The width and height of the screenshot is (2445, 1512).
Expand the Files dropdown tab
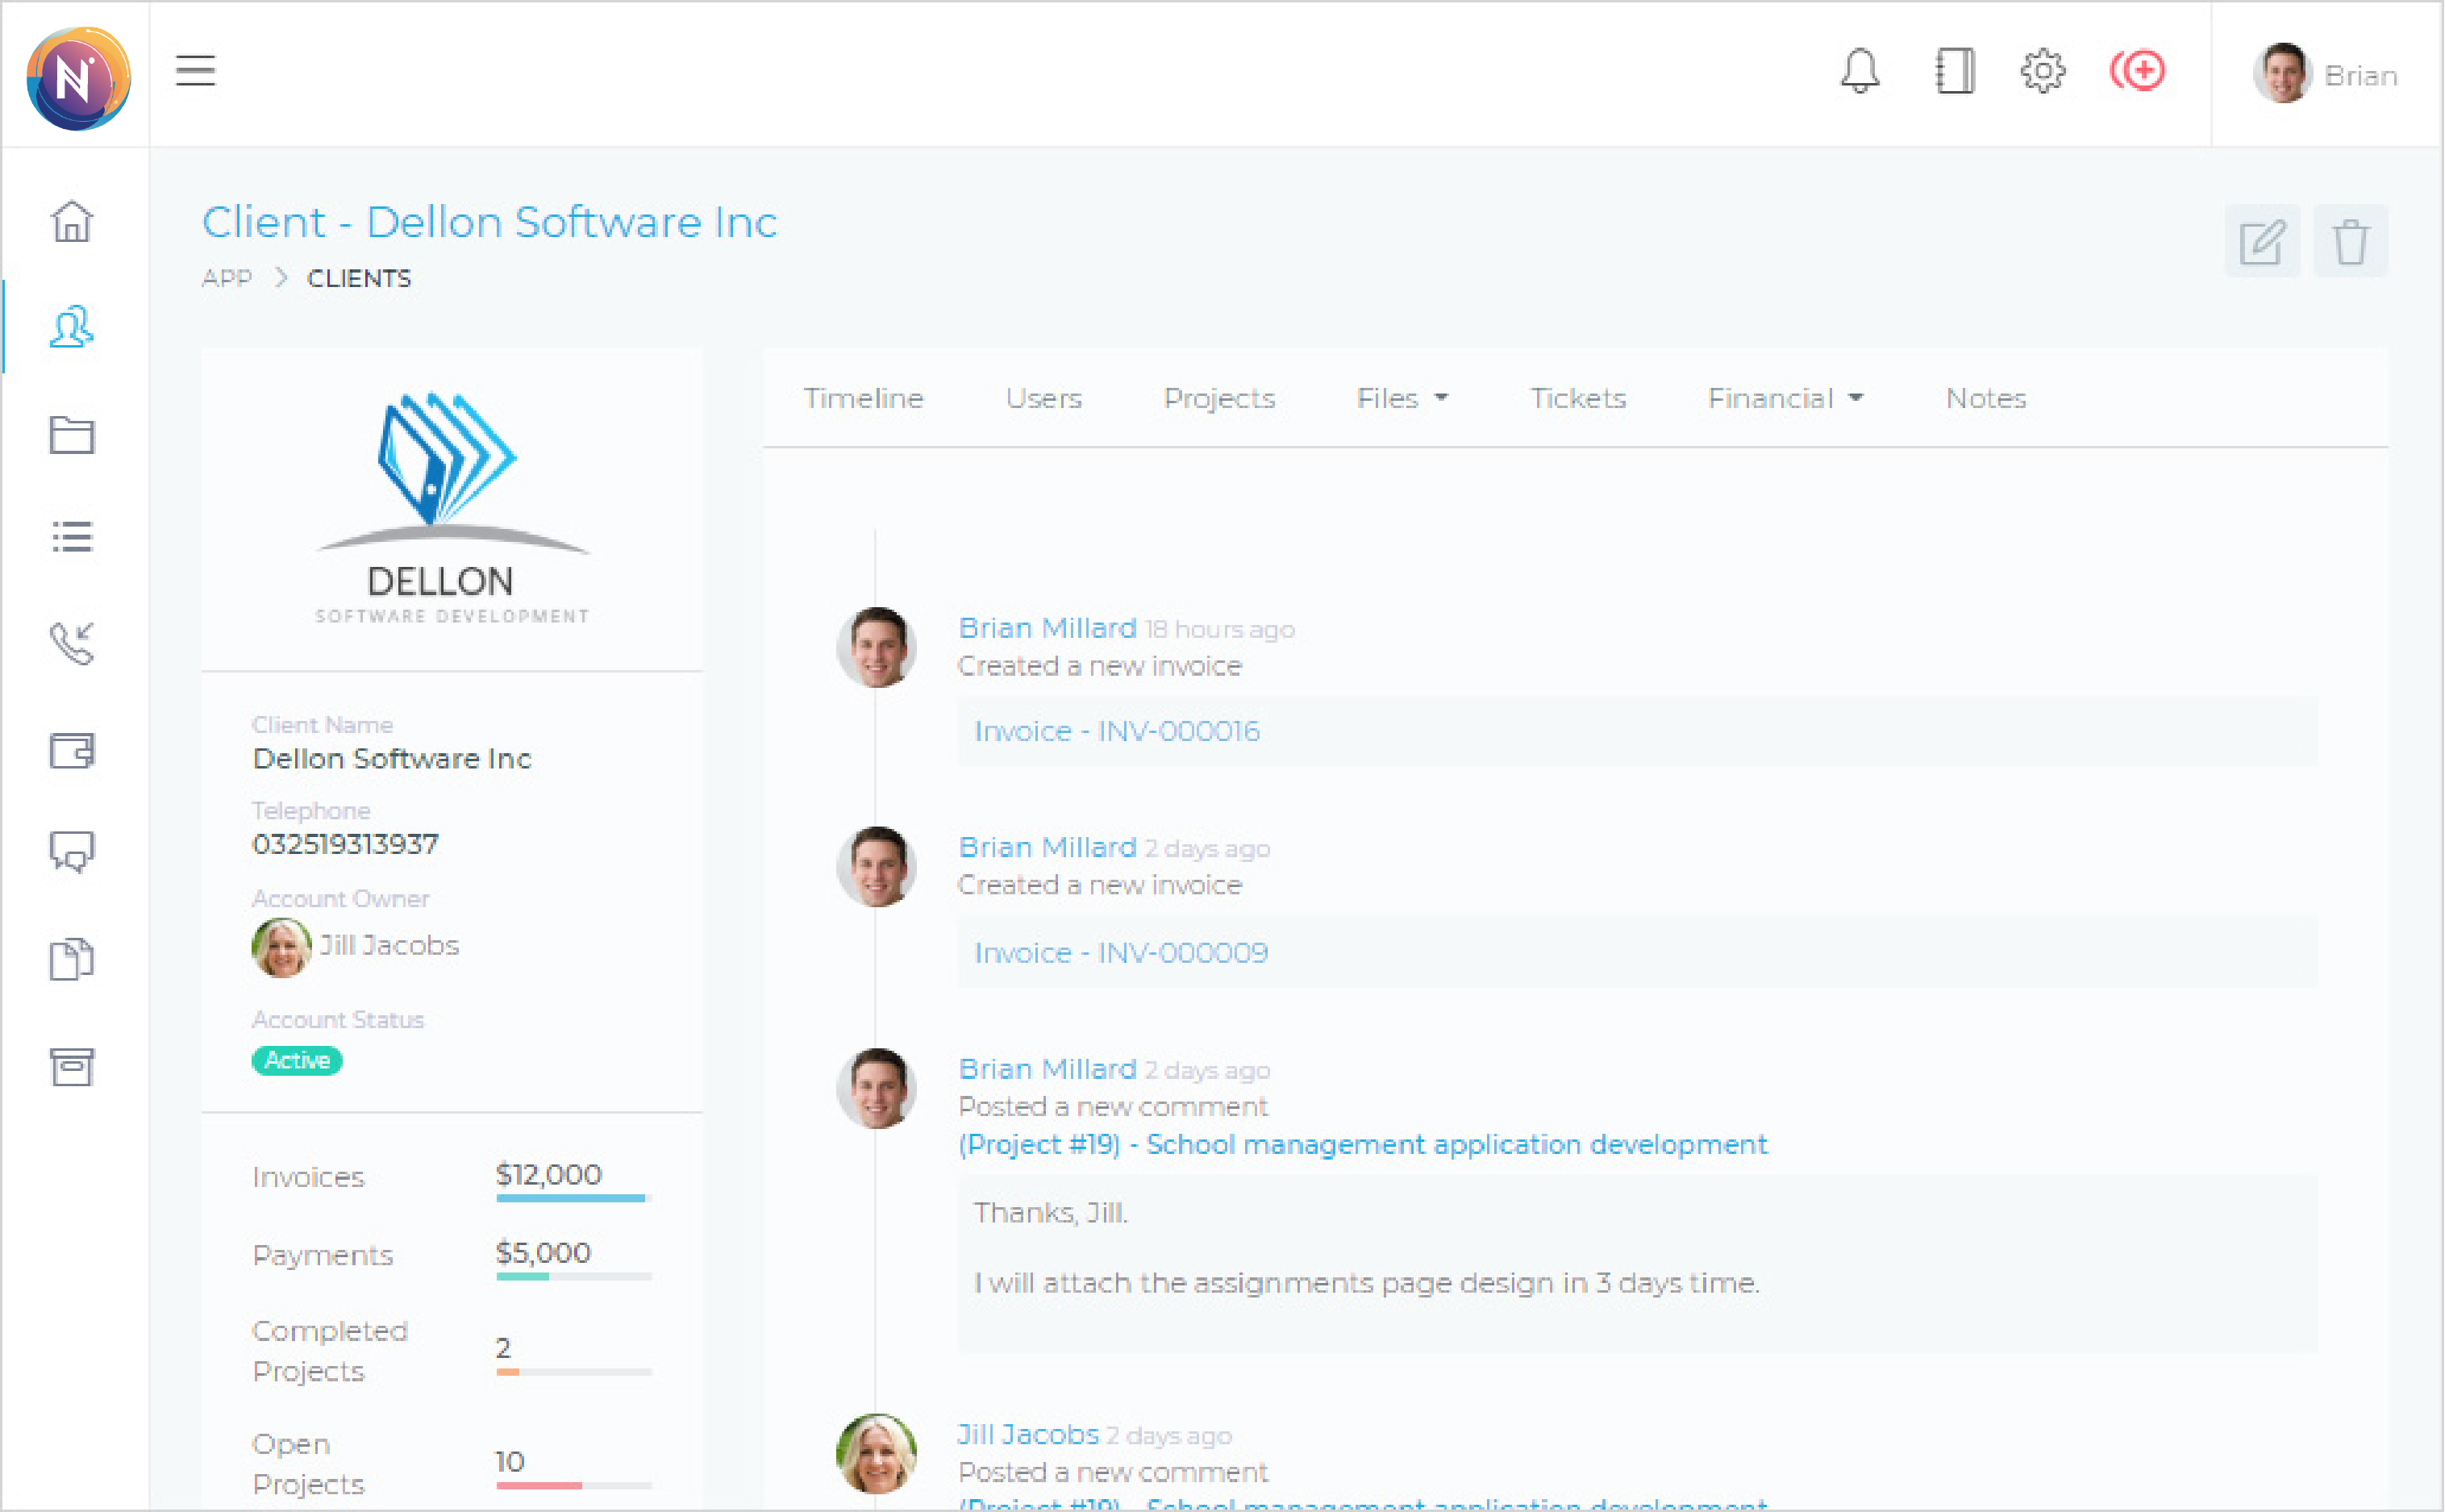pos(1401,398)
